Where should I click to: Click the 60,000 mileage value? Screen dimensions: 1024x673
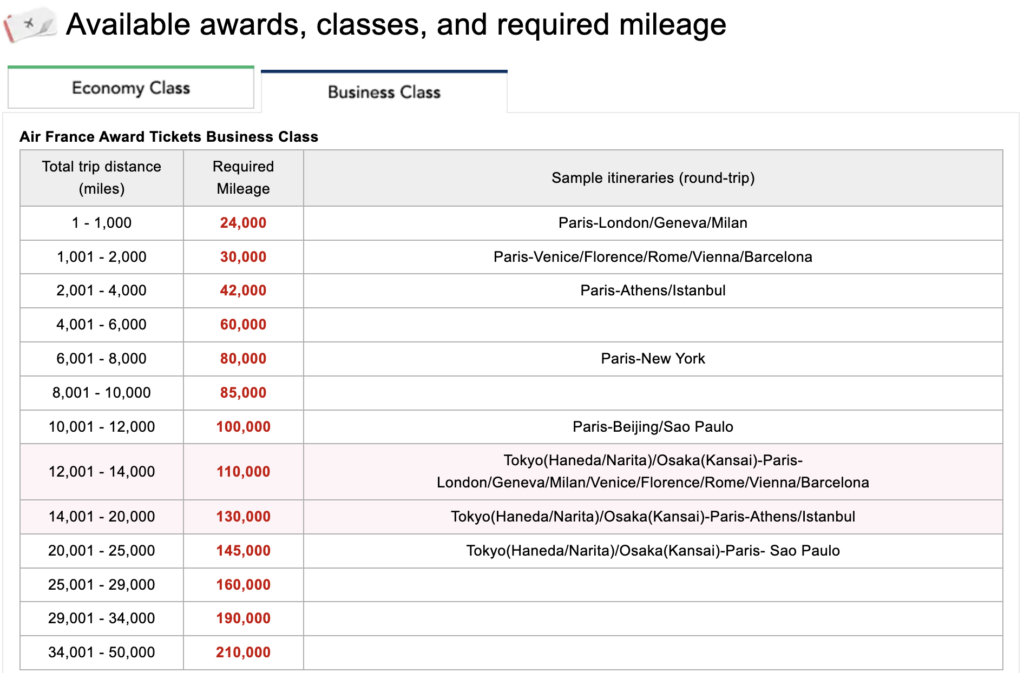tap(243, 324)
